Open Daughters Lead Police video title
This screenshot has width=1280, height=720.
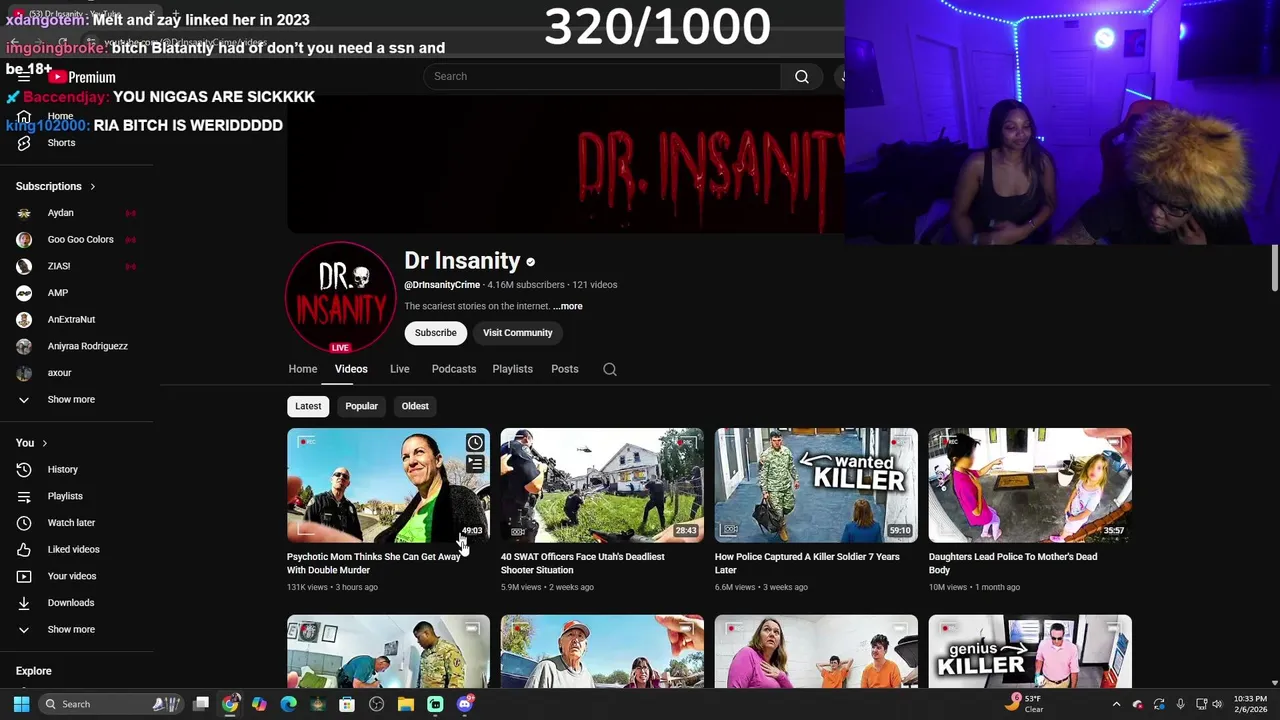[x=1013, y=563]
